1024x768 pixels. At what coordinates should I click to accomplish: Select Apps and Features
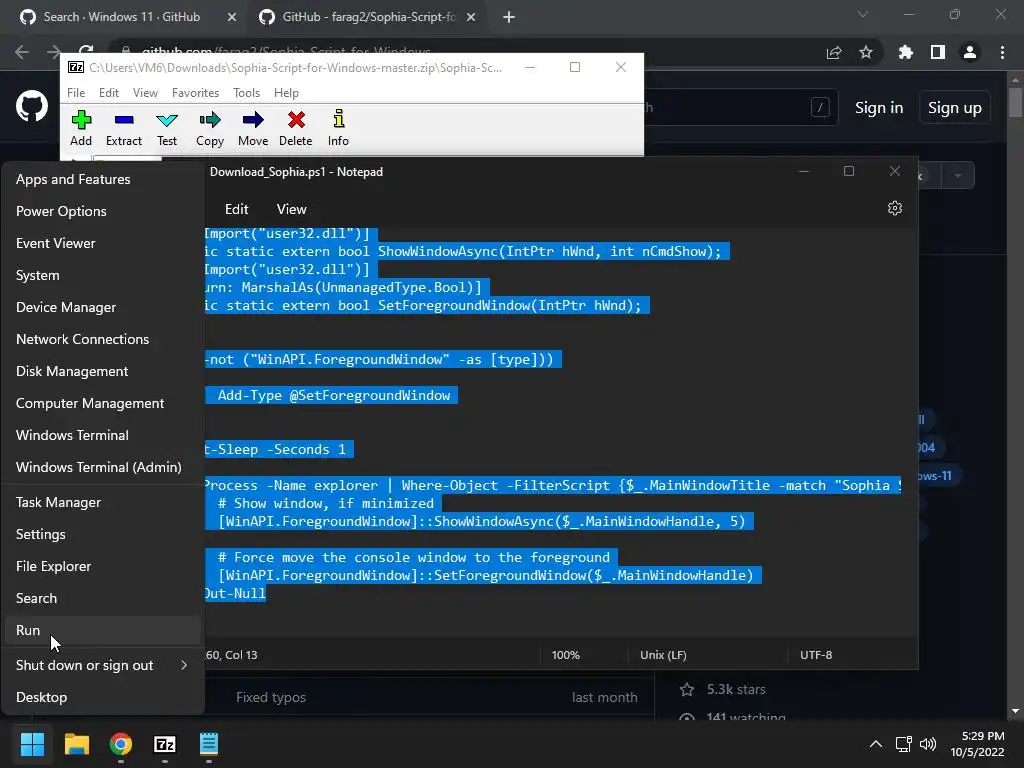pos(103,179)
